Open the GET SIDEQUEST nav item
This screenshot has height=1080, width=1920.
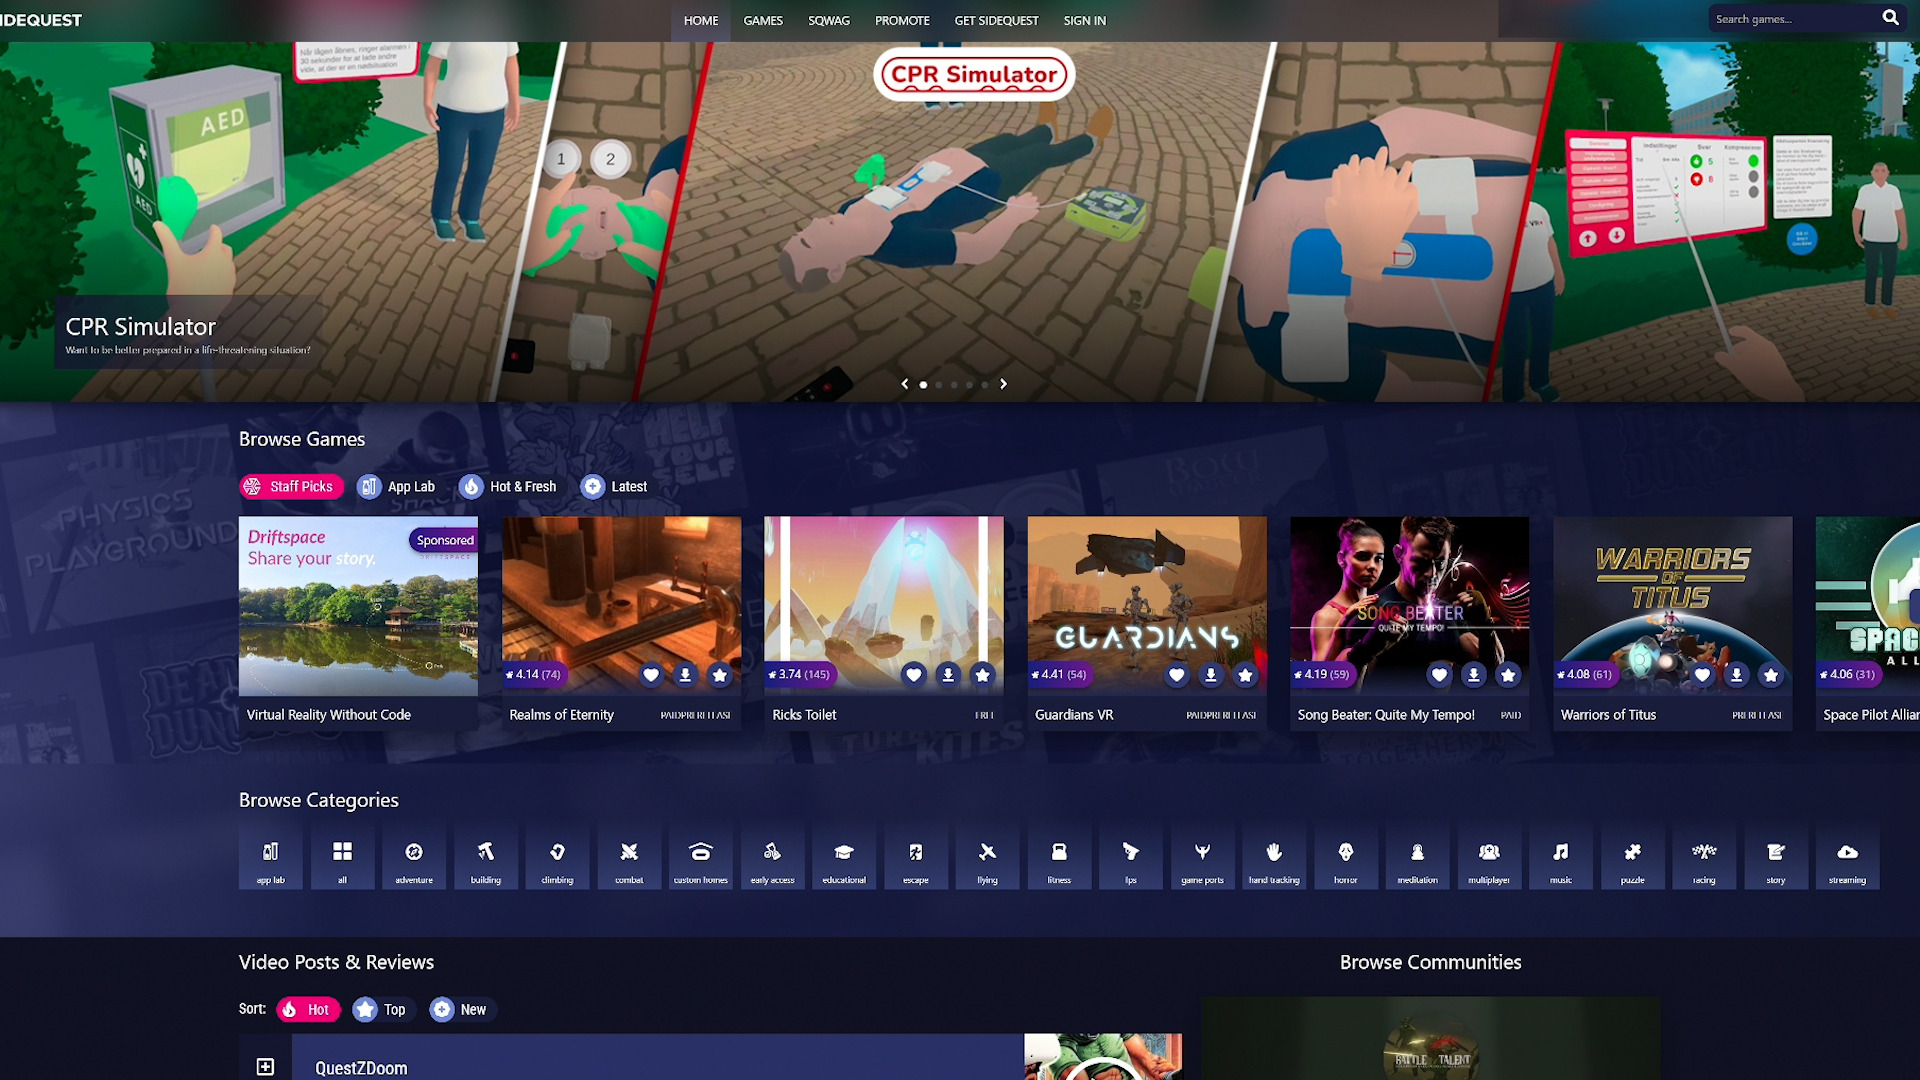coord(996,20)
